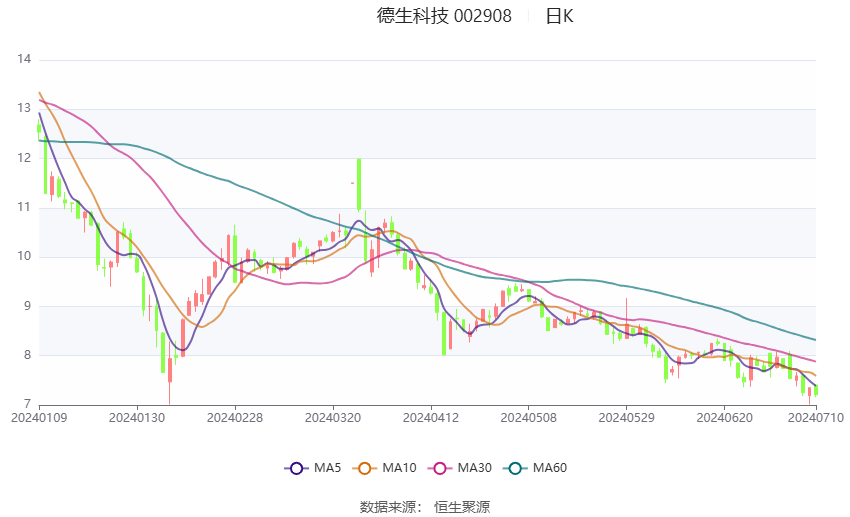Screen dimensions: 850x517
Task: Select x-axis date 20240412
Action: (x=431, y=418)
